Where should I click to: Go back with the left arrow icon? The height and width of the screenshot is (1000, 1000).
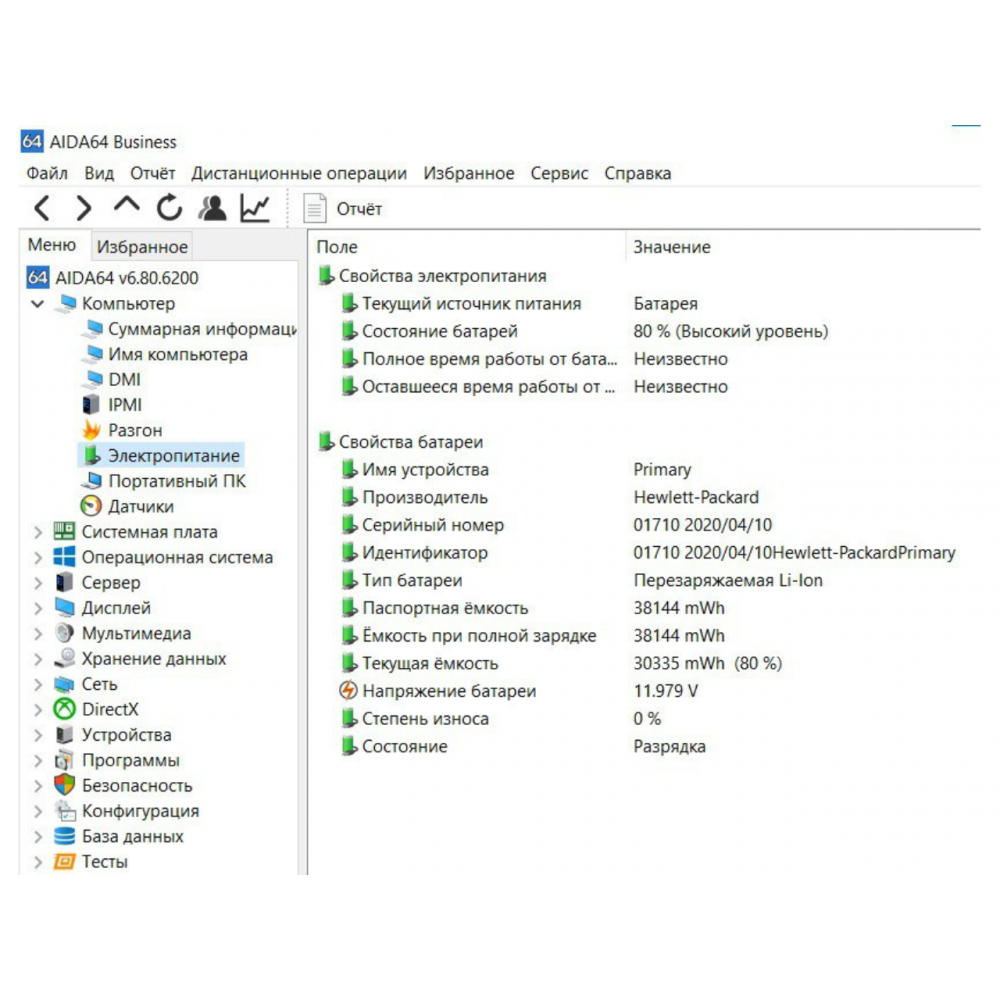tap(42, 209)
